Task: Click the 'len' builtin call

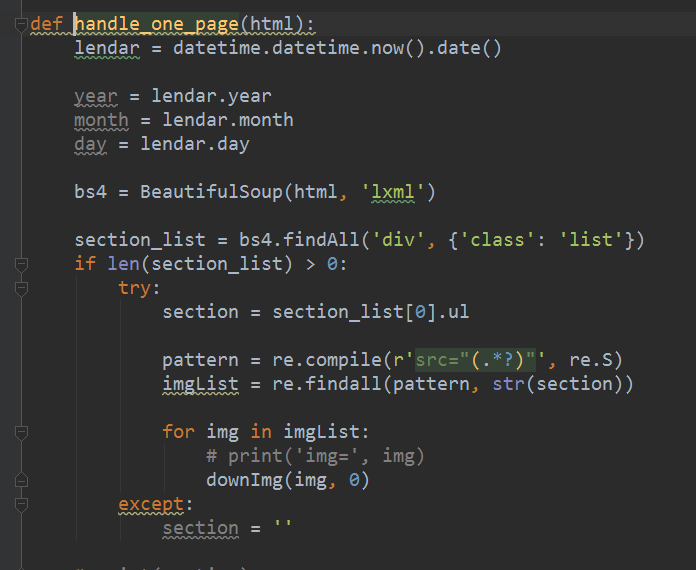Action: [x=123, y=264]
